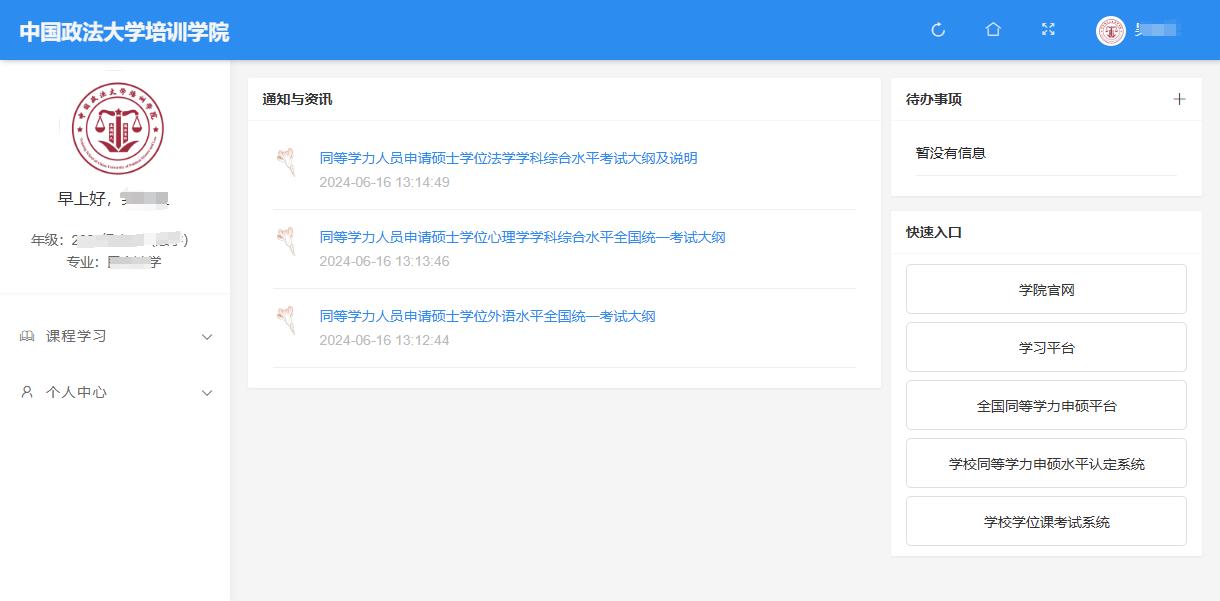Click the timestamp 2024-06-16 13:13:46

[384, 261]
